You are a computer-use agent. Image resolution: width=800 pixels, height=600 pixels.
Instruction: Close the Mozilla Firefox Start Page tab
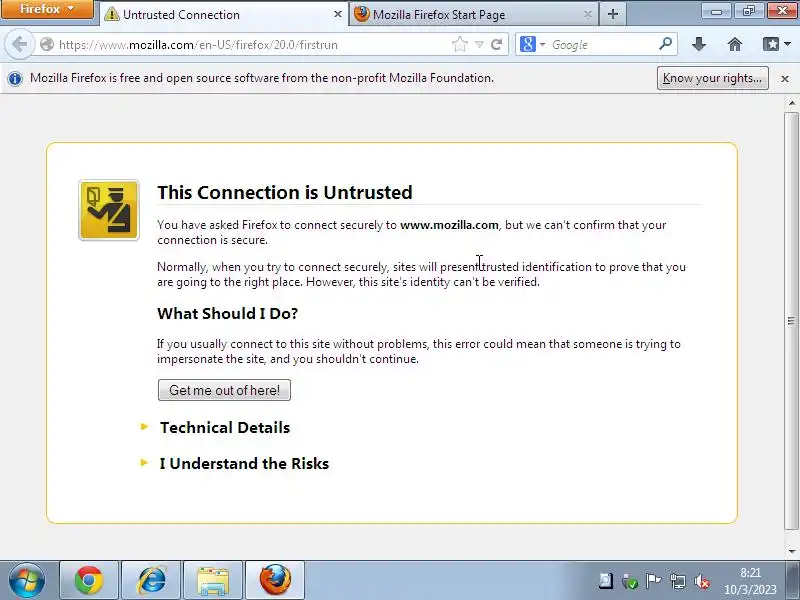pyautogui.click(x=588, y=14)
